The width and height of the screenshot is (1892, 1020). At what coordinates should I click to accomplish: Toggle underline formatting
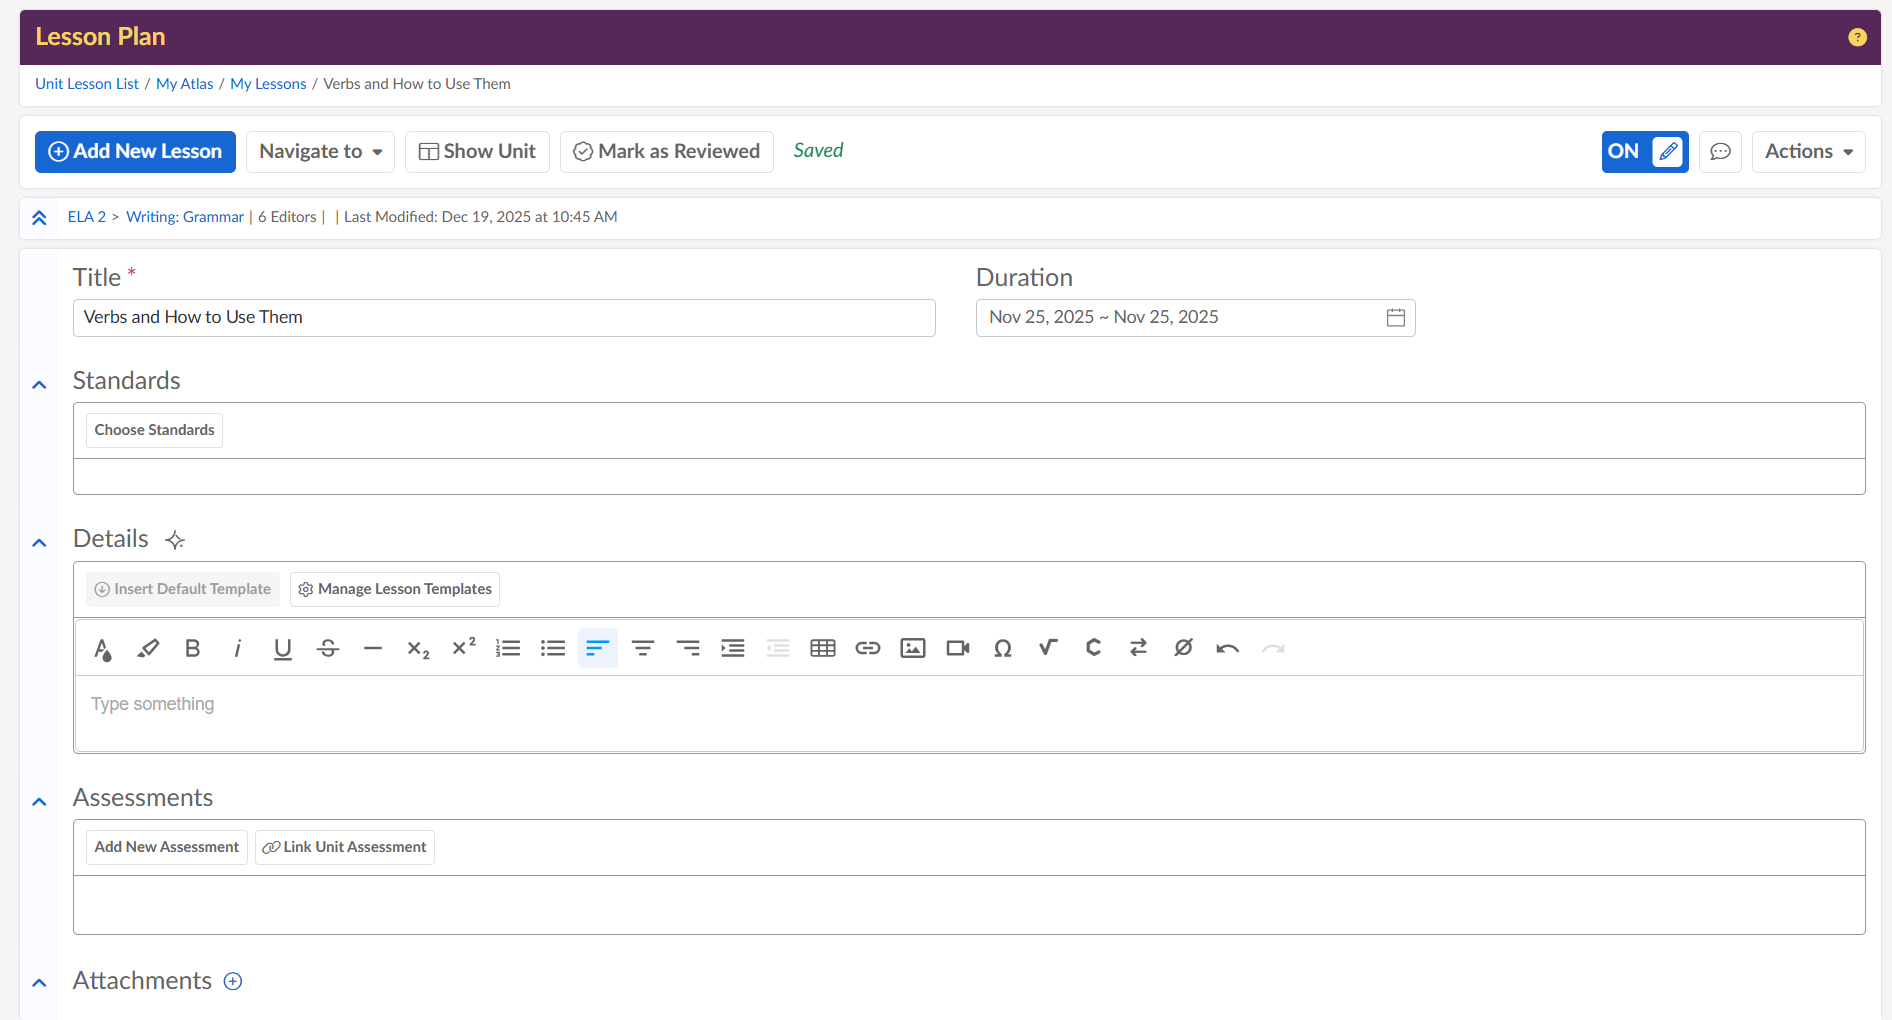point(283,648)
